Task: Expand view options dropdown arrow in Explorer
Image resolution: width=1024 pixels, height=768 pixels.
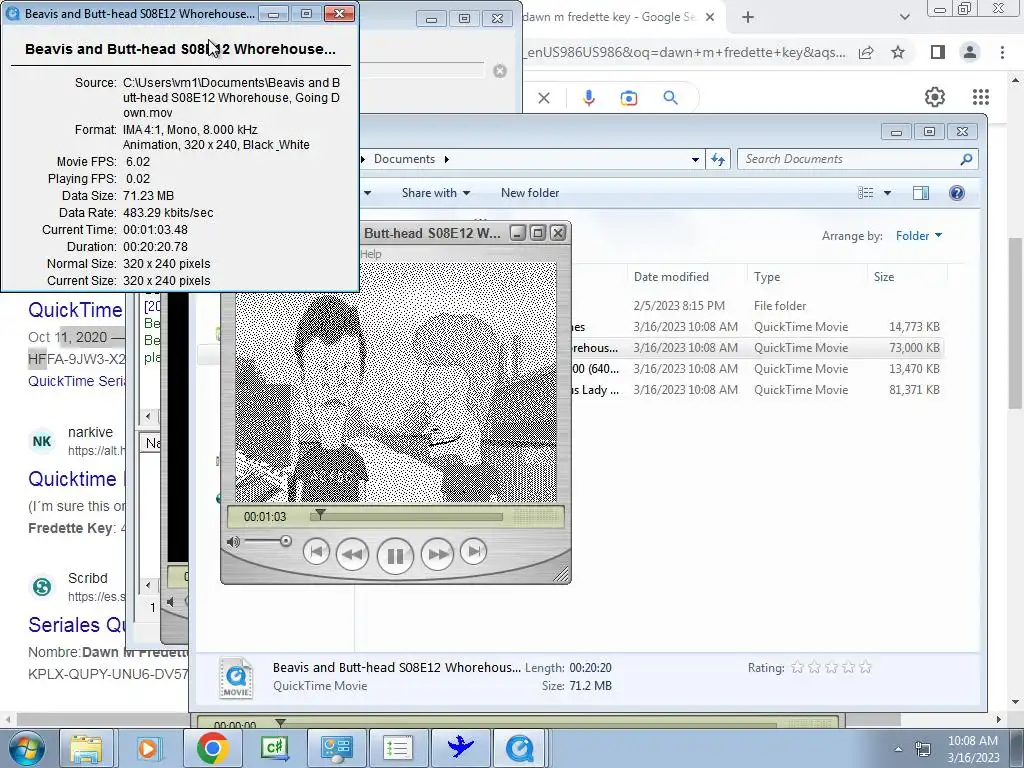Action: 887,193
